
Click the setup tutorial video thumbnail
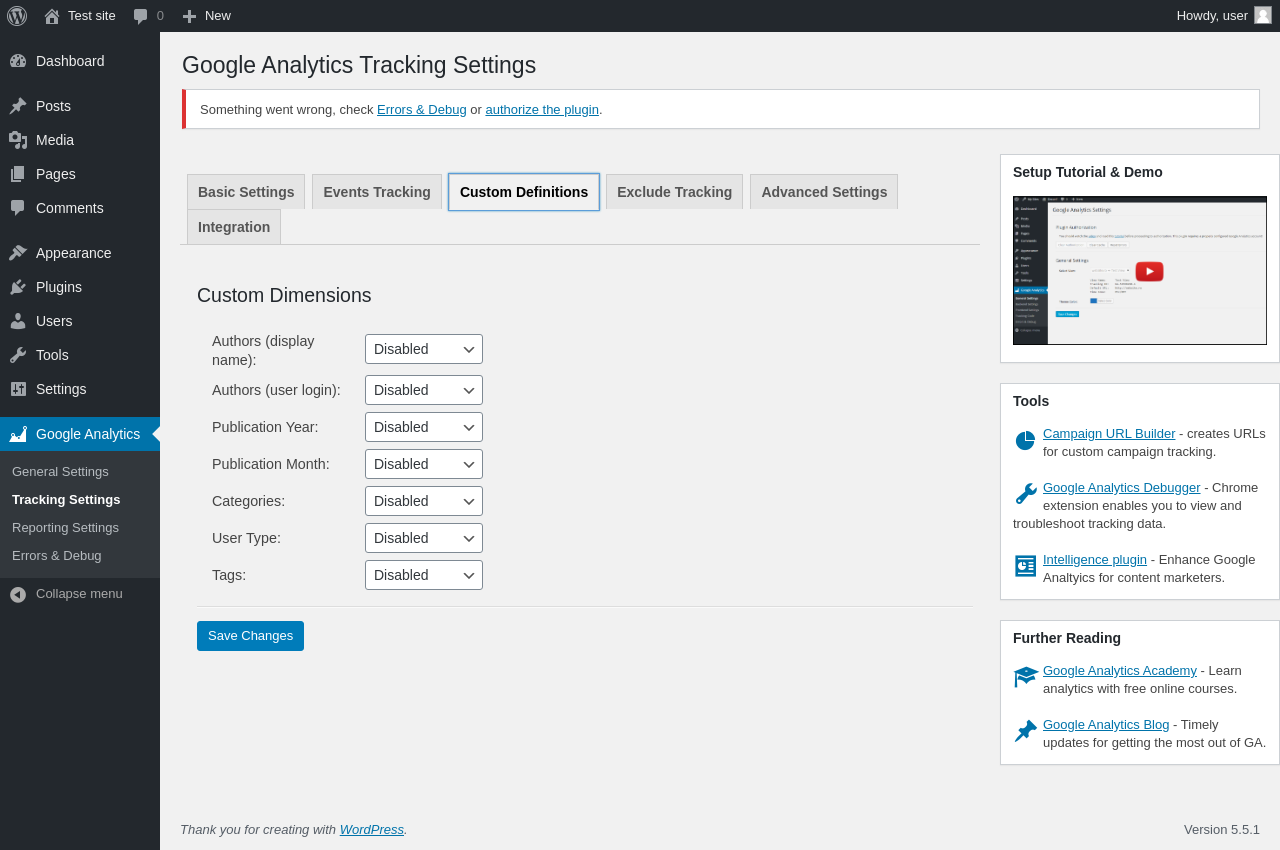(1140, 271)
